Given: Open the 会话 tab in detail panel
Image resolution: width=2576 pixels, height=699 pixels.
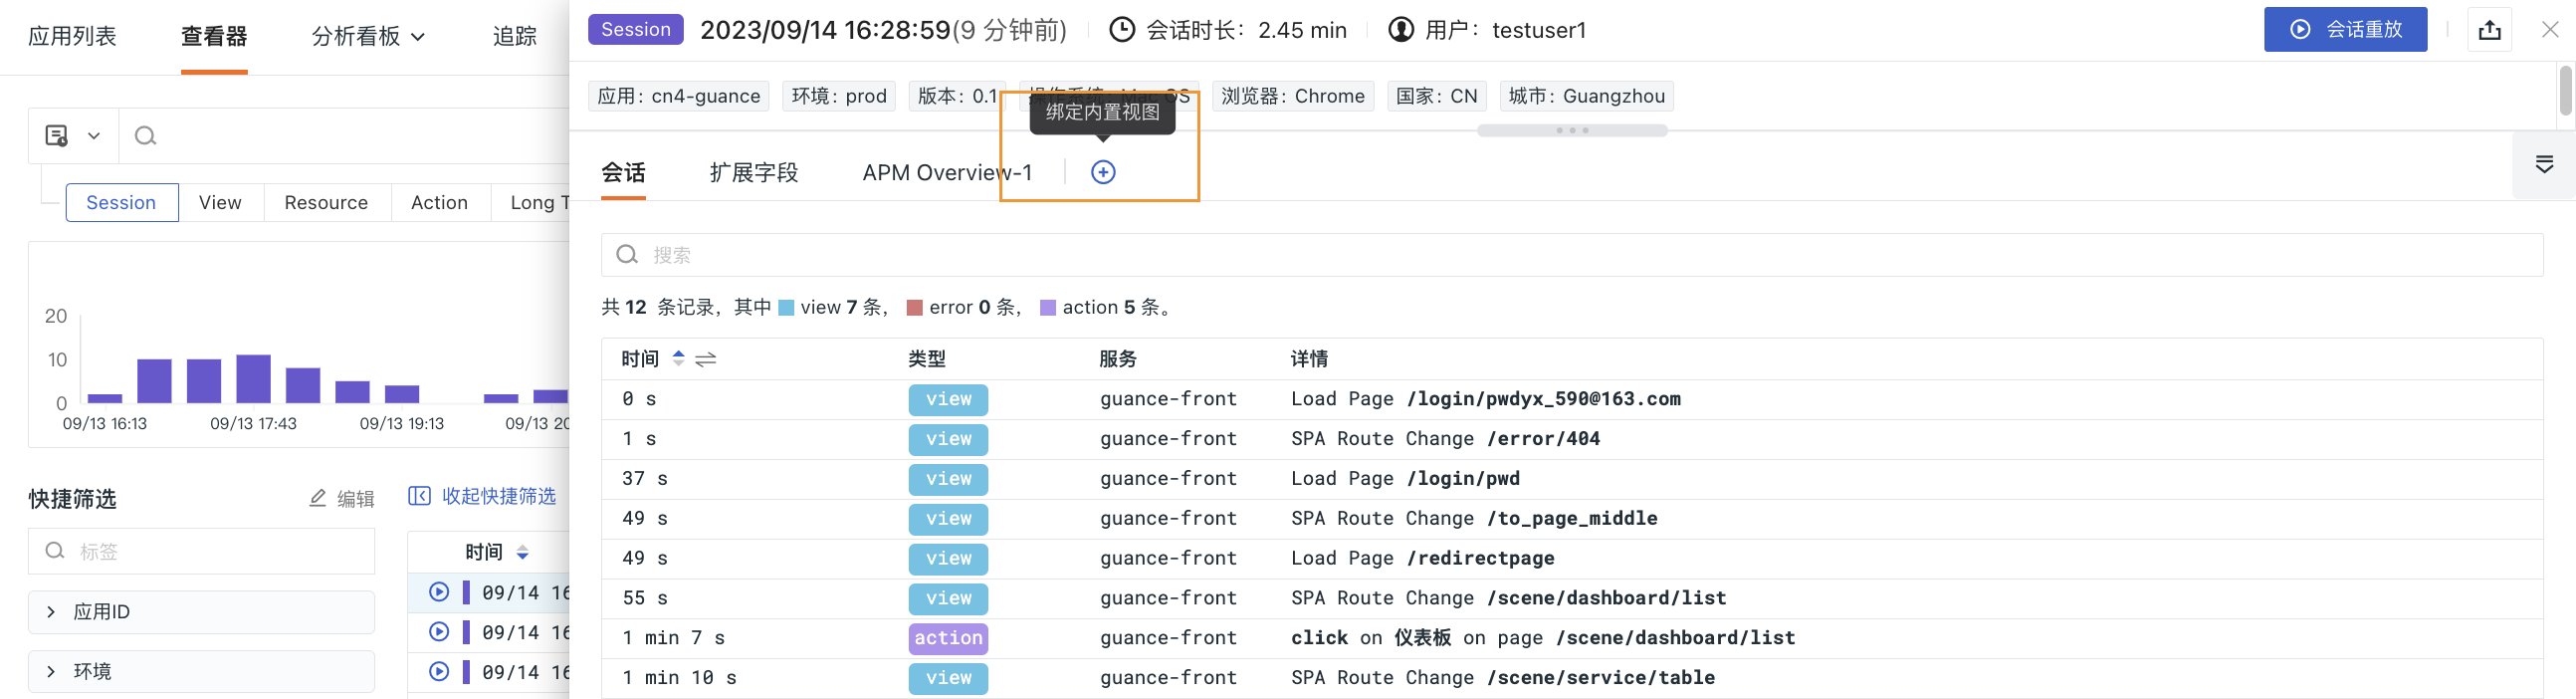Looking at the screenshot, I should 623,173.
